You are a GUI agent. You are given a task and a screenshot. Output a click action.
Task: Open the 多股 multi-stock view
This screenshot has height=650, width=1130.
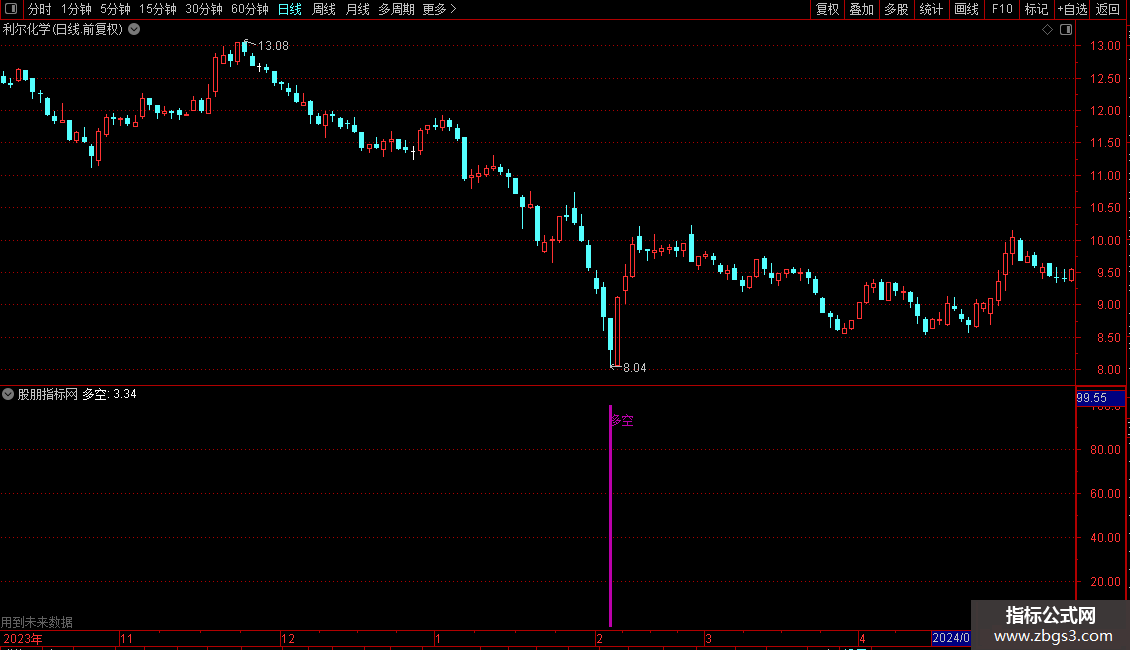[896, 9]
